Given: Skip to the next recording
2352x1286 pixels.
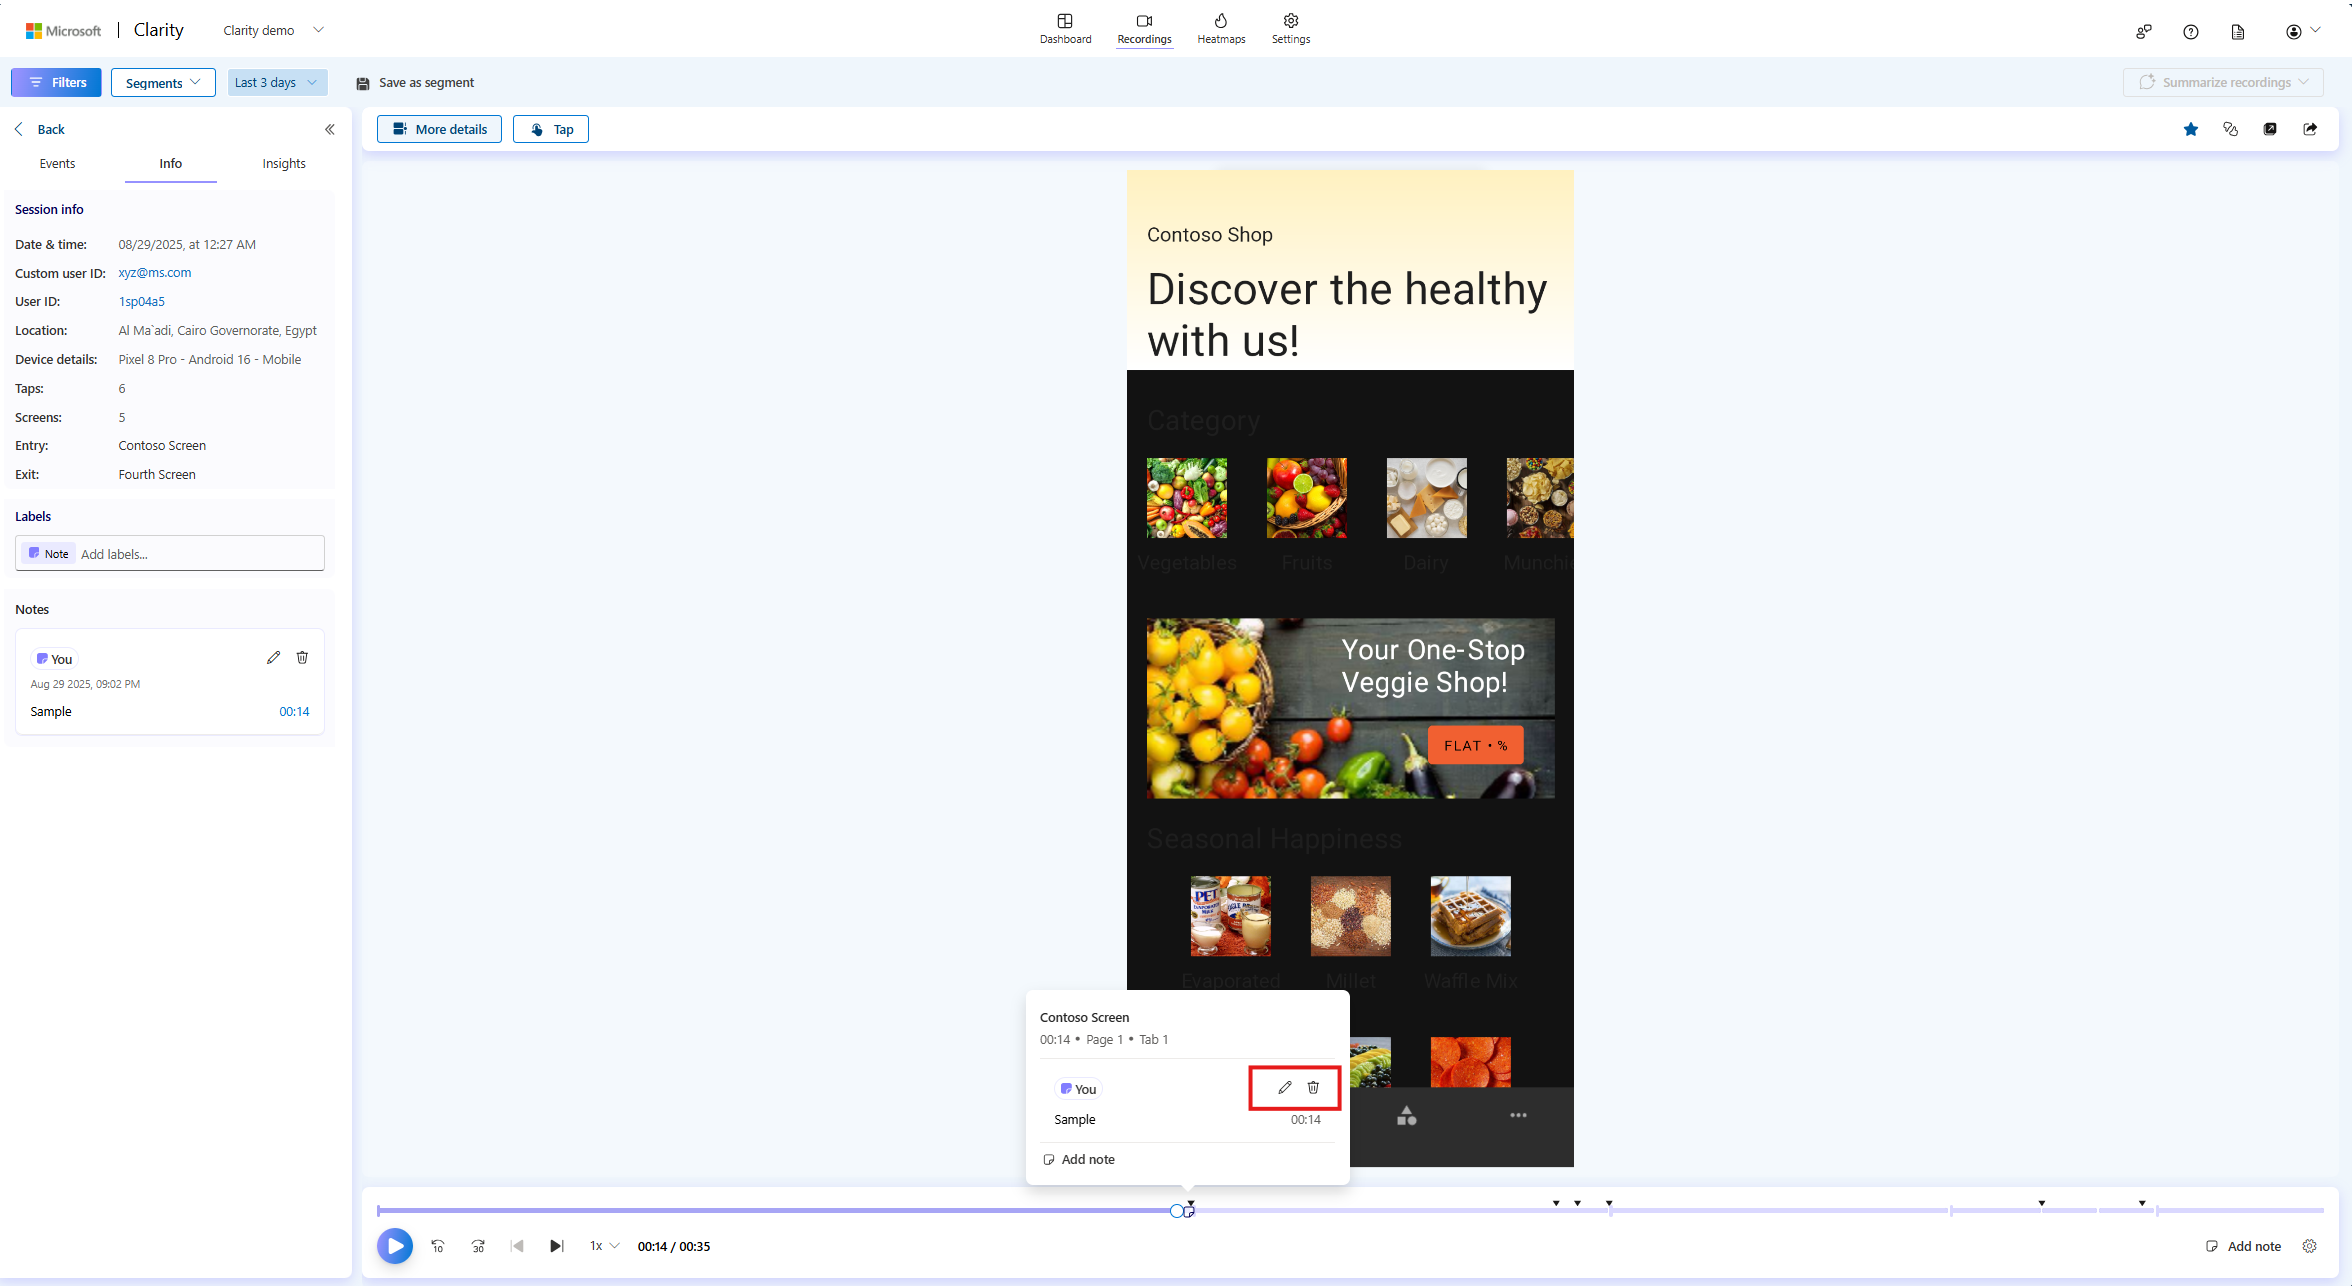Looking at the screenshot, I should point(557,1246).
